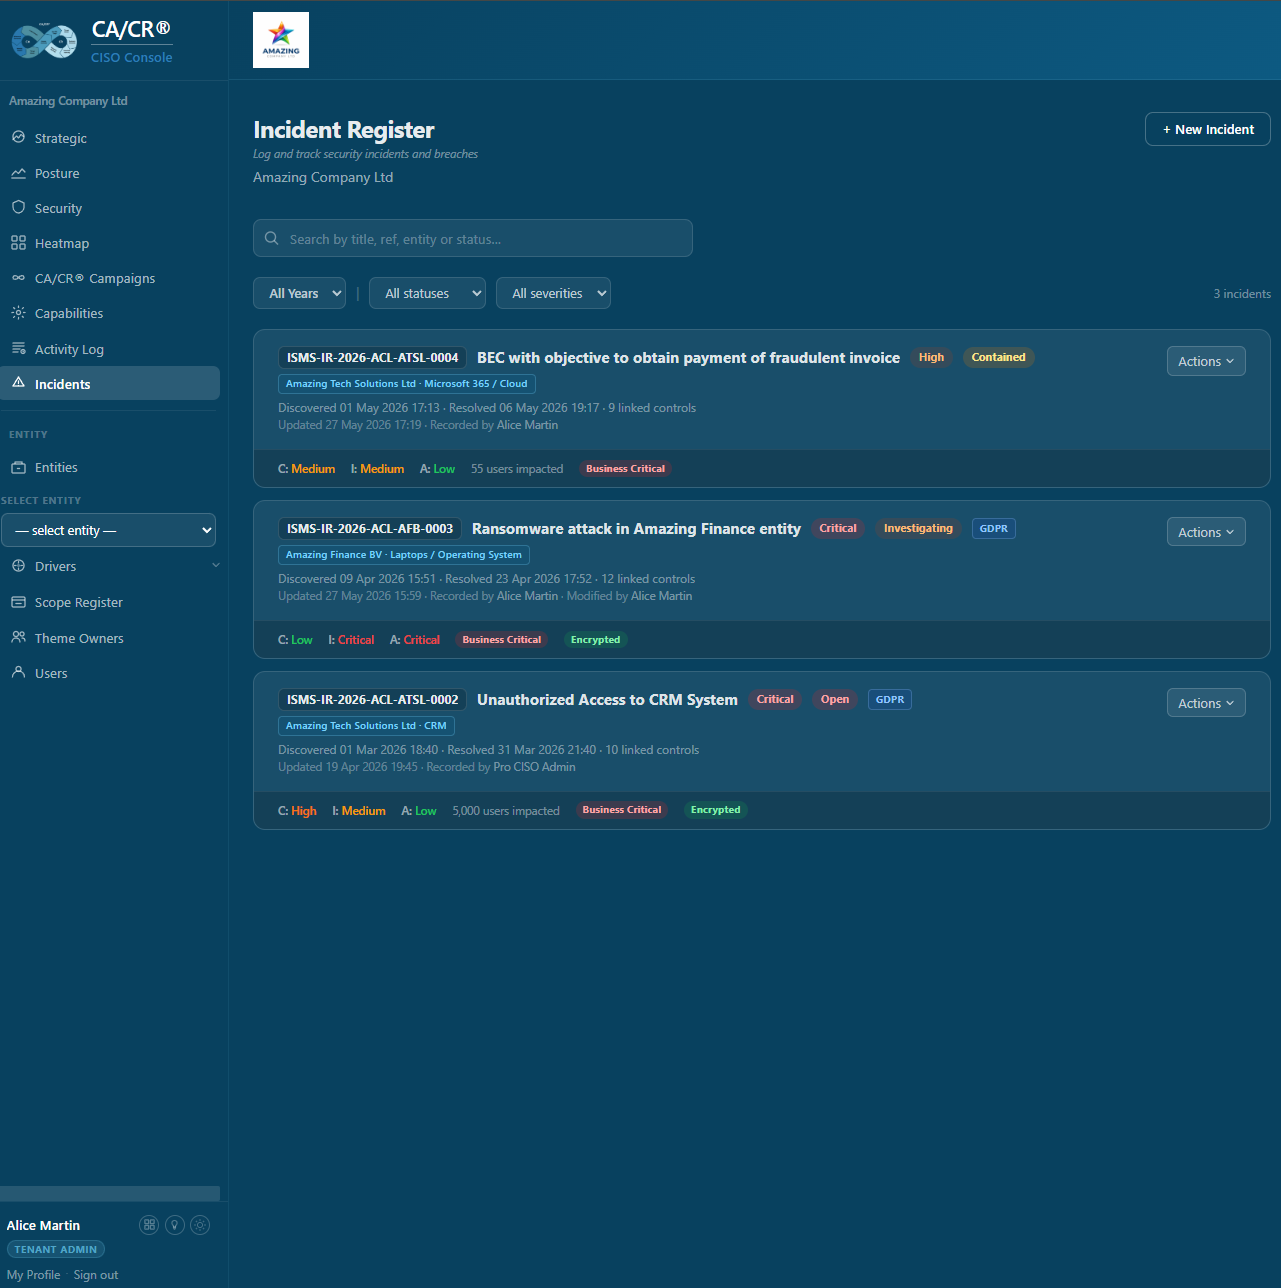Expand the Drivers chevron in sidebar
1281x1288 pixels.
coord(215,565)
